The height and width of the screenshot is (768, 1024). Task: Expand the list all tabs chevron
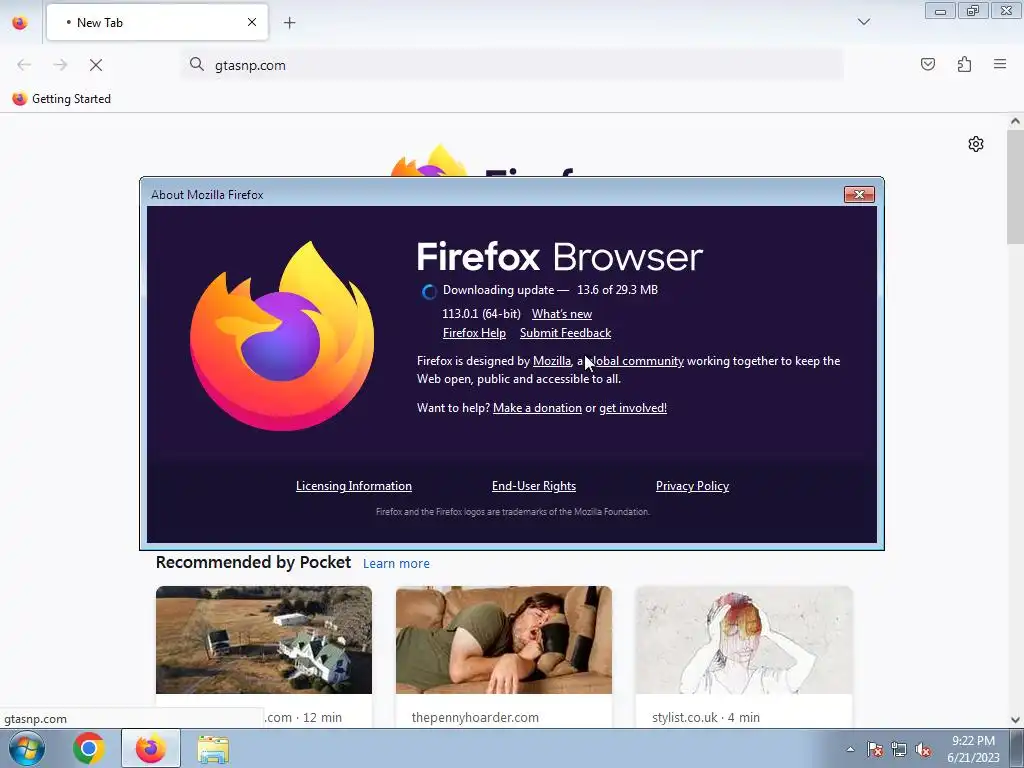(863, 22)
